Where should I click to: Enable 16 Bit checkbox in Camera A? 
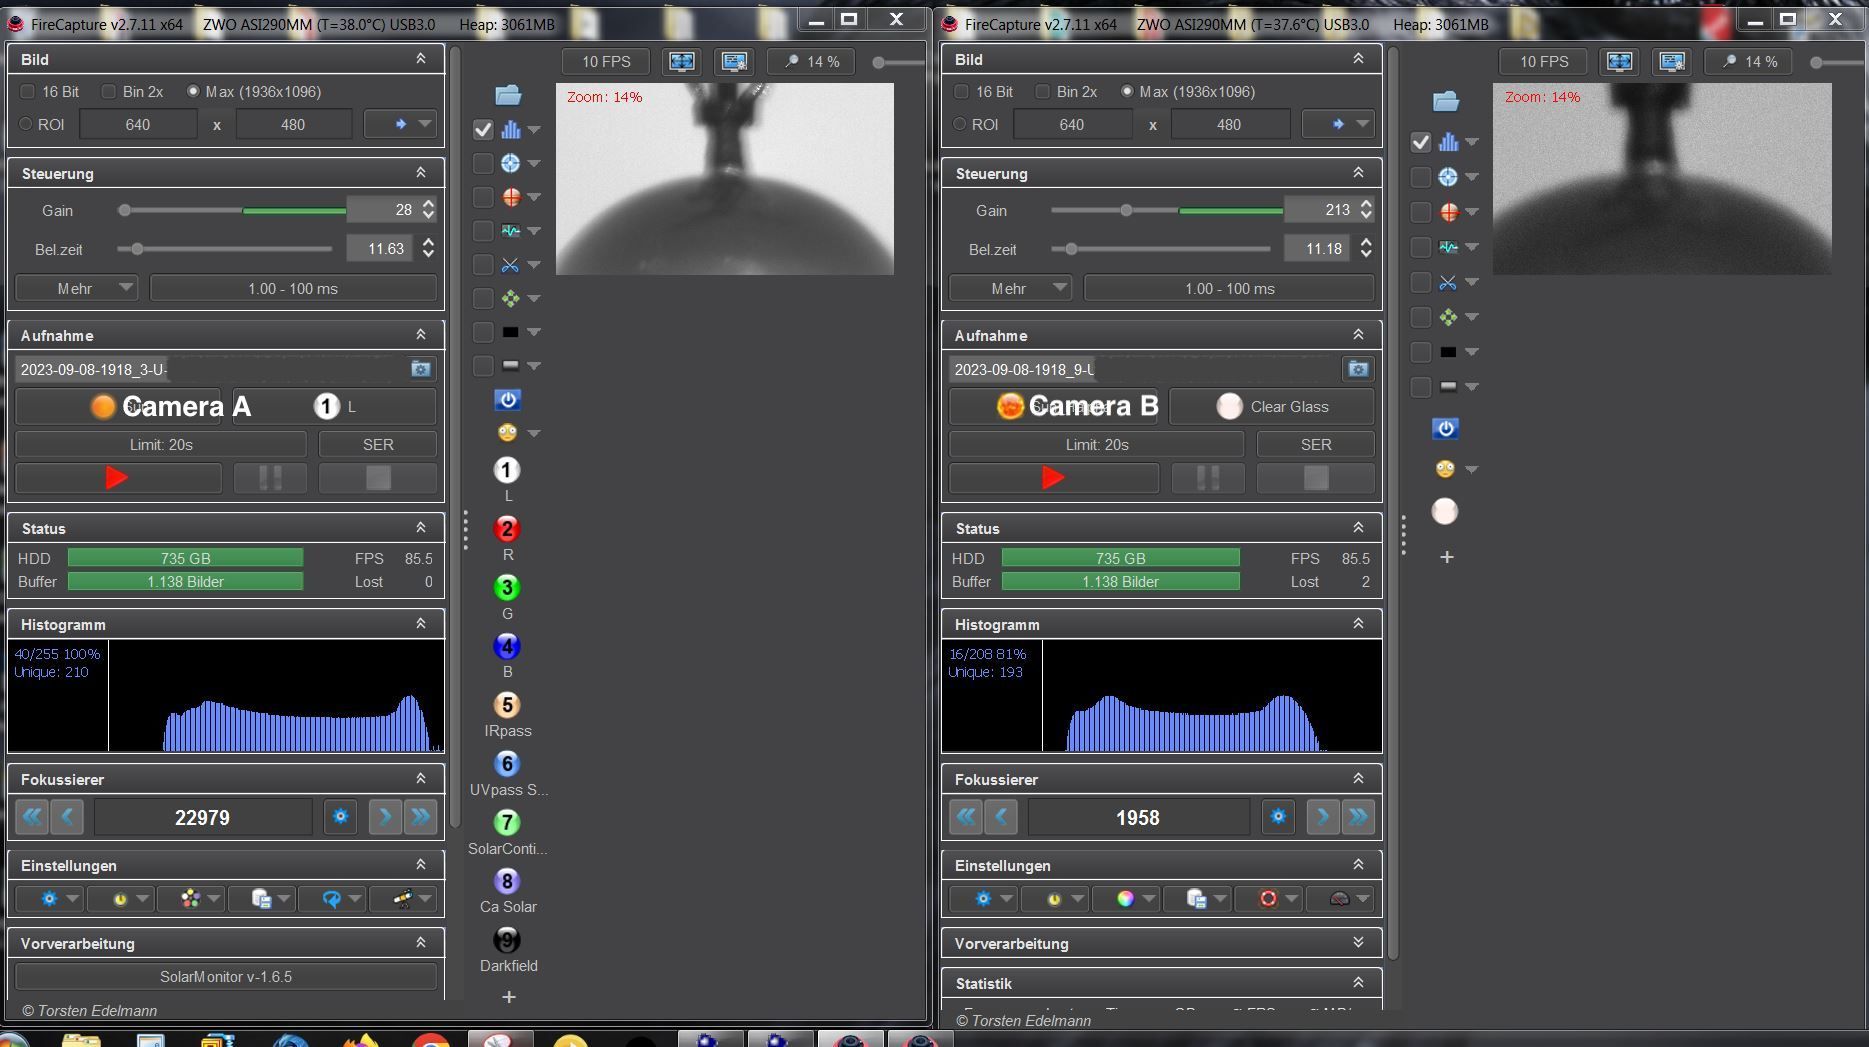click(x=28, y=91)
